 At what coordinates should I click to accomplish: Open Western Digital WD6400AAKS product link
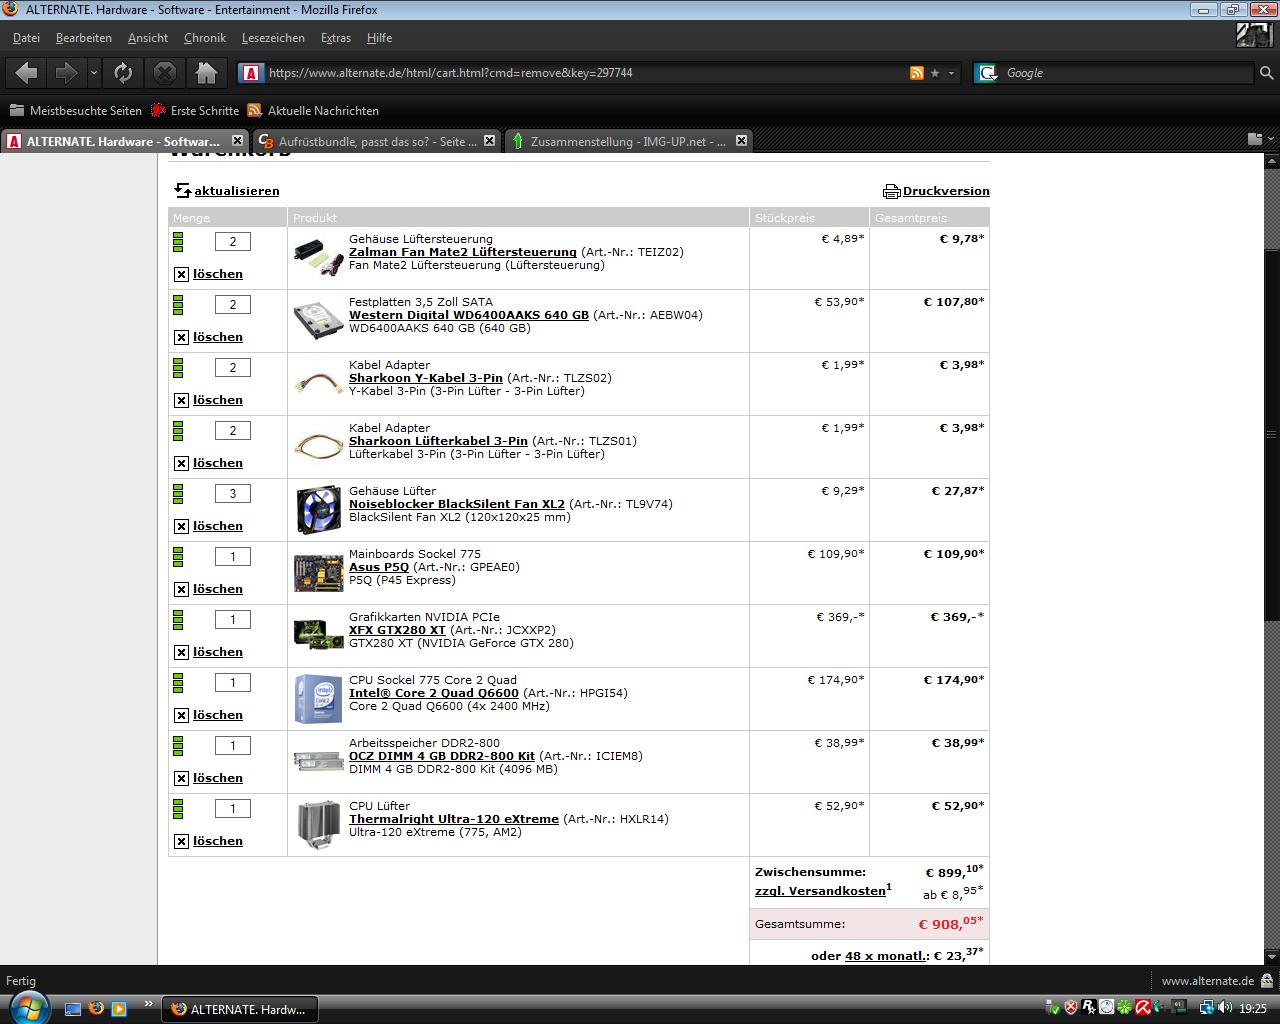pos(468,315)
